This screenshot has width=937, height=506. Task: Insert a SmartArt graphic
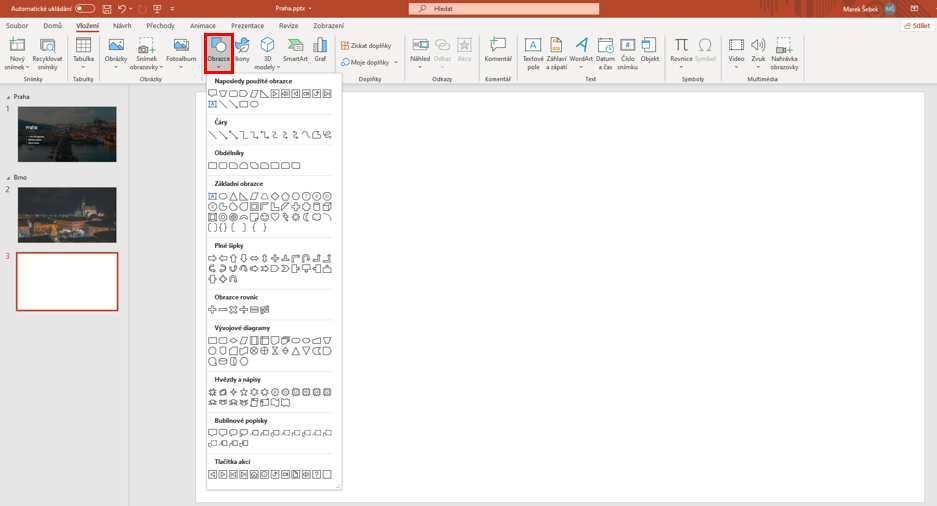295,50
